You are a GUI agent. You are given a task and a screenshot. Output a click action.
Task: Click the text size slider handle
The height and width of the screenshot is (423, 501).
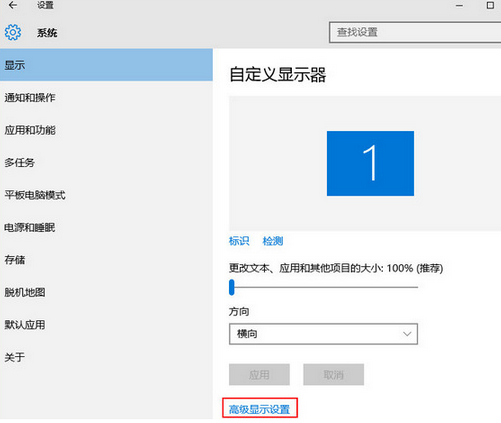point(232,287)
